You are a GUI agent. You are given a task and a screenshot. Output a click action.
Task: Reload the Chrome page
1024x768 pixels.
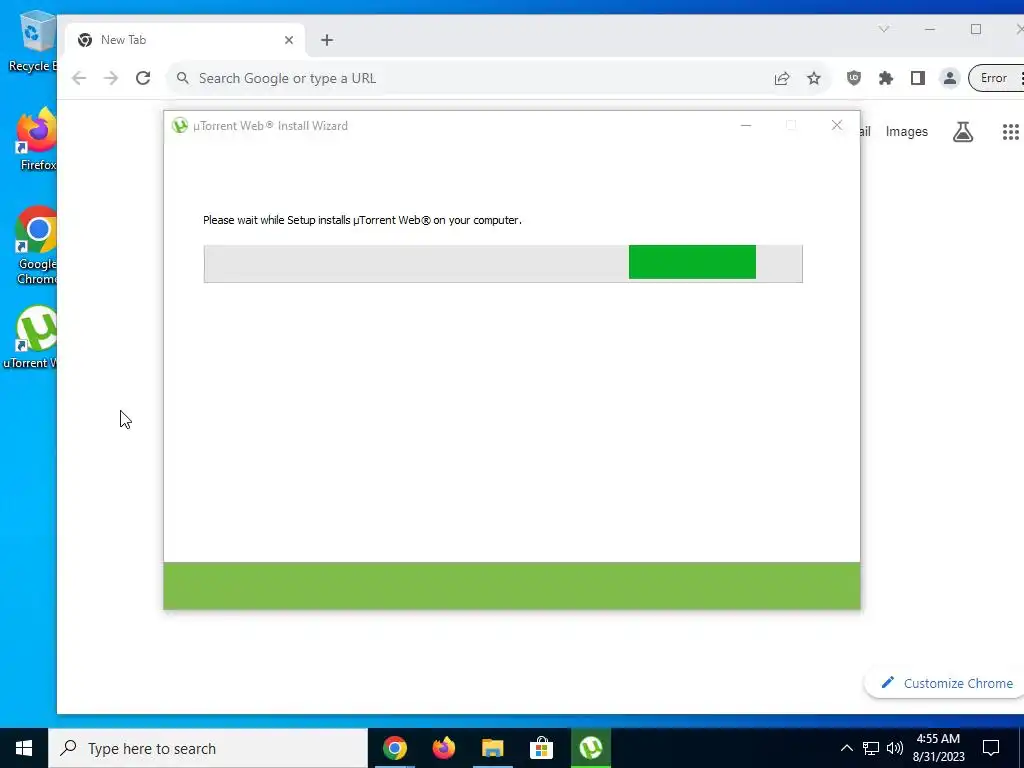click(x=143, y=78)
